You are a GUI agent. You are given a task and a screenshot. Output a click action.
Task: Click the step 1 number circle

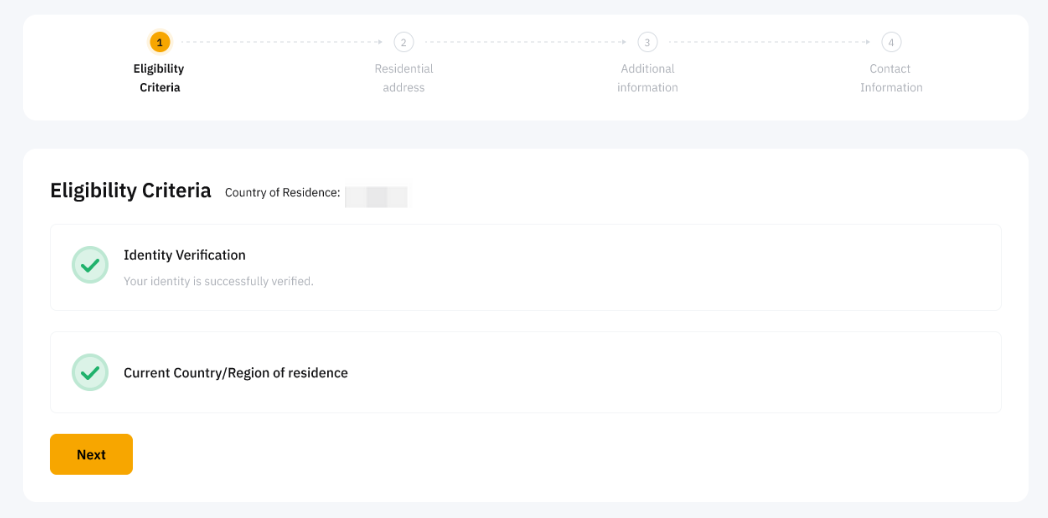tap(160, 42)
